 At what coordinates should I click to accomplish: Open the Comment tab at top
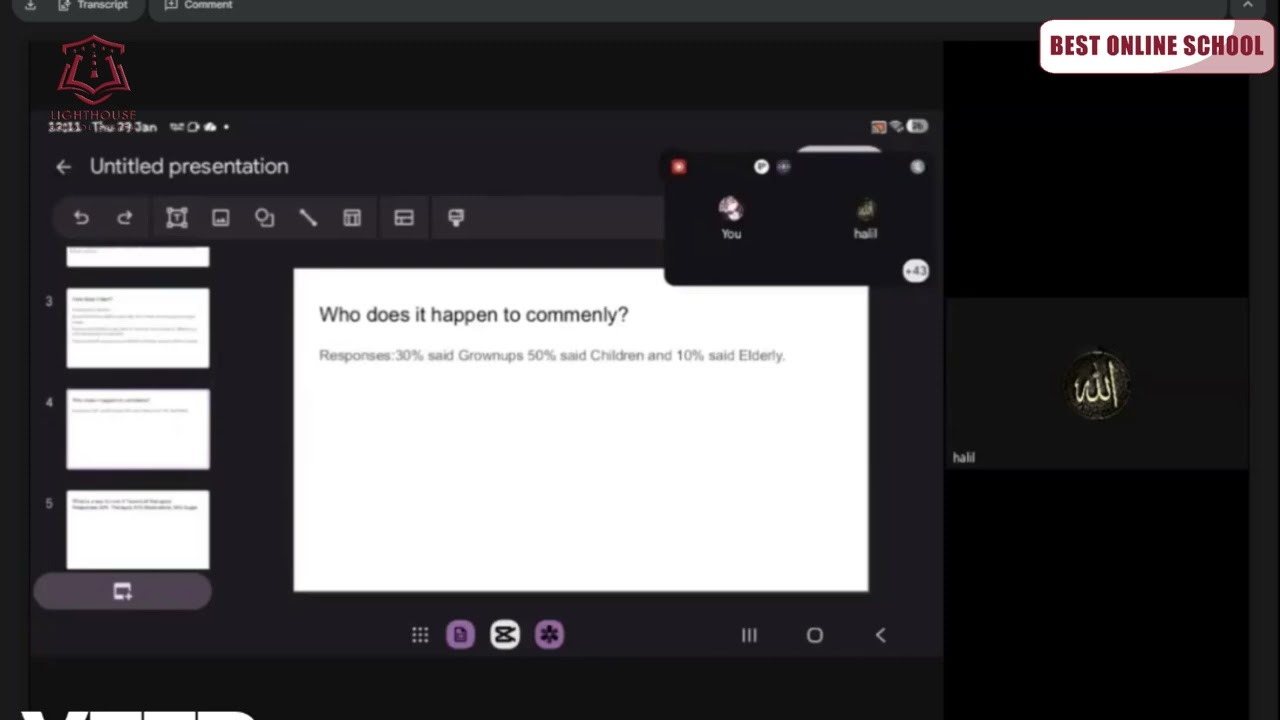coord(198,6)
